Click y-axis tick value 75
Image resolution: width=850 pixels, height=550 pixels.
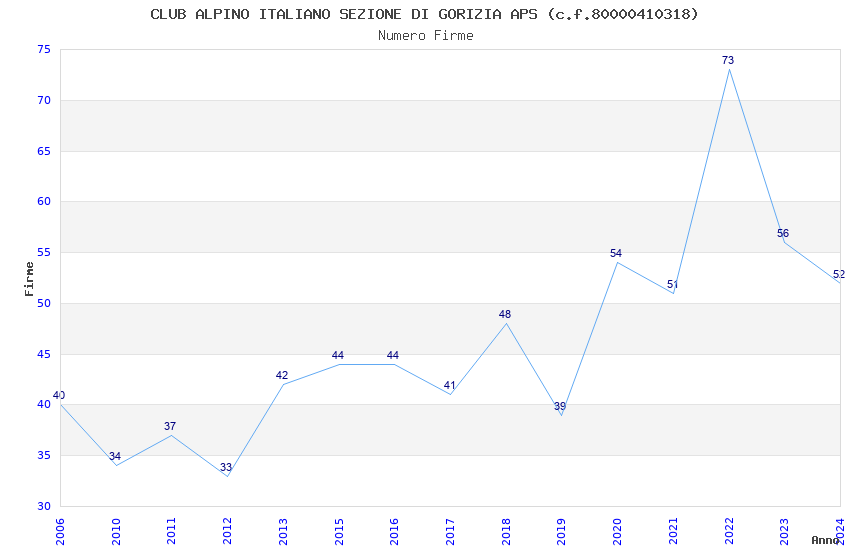[x=44, y=49]
